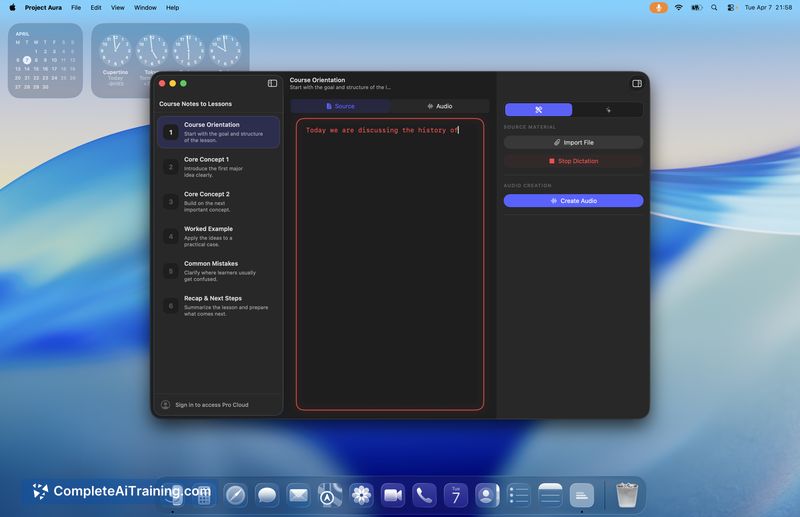Click the Create Audio button

click(573, 201)
